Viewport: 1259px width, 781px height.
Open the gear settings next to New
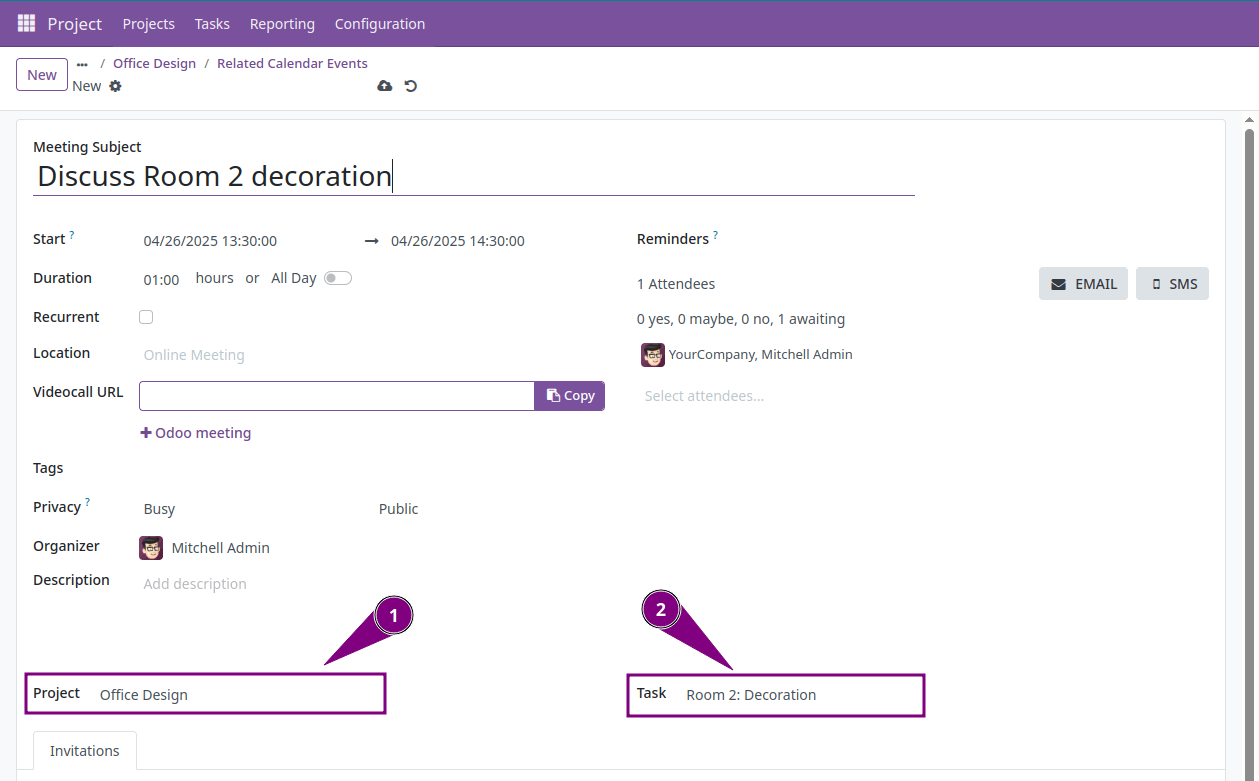(115, 86)
